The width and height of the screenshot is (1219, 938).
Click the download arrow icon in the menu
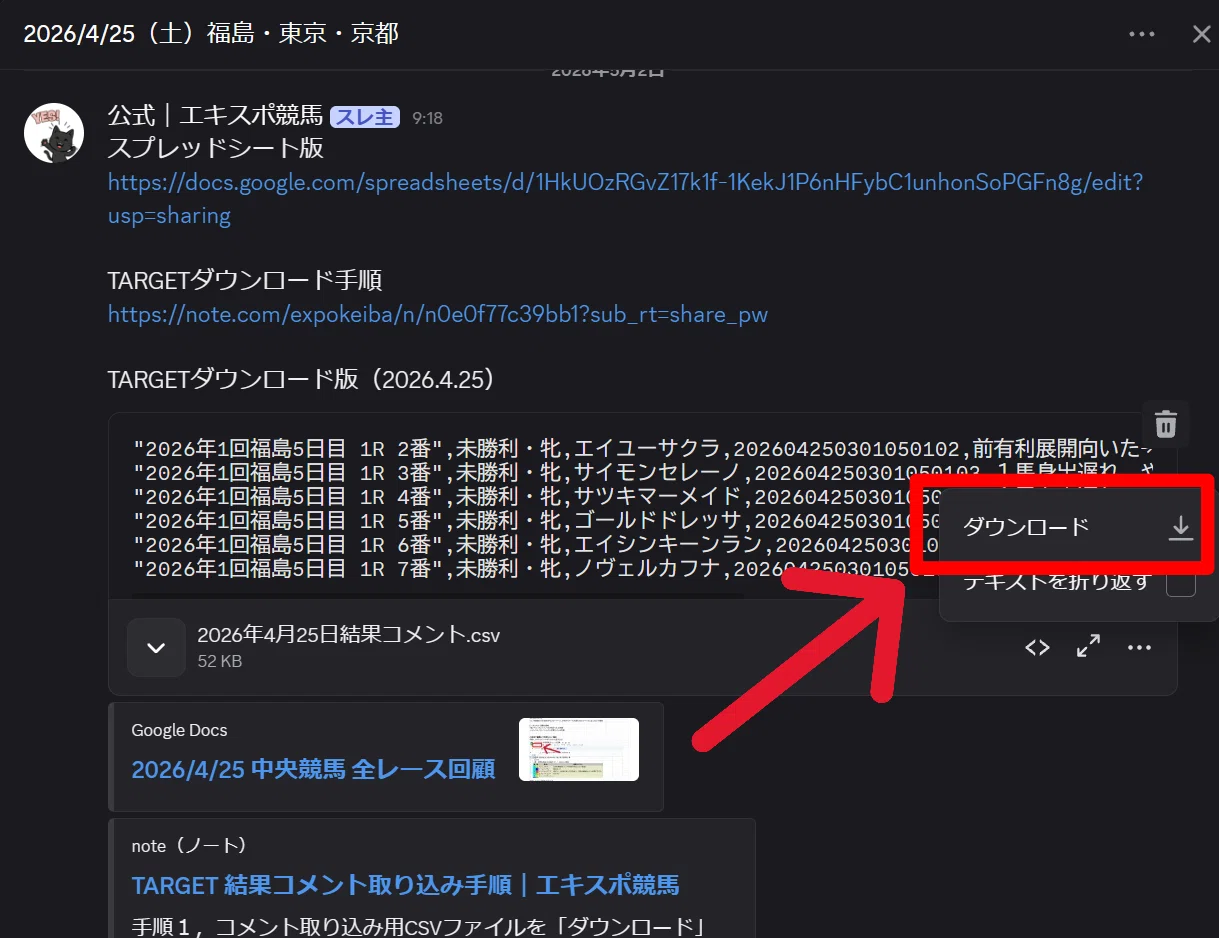(1181, 528)
